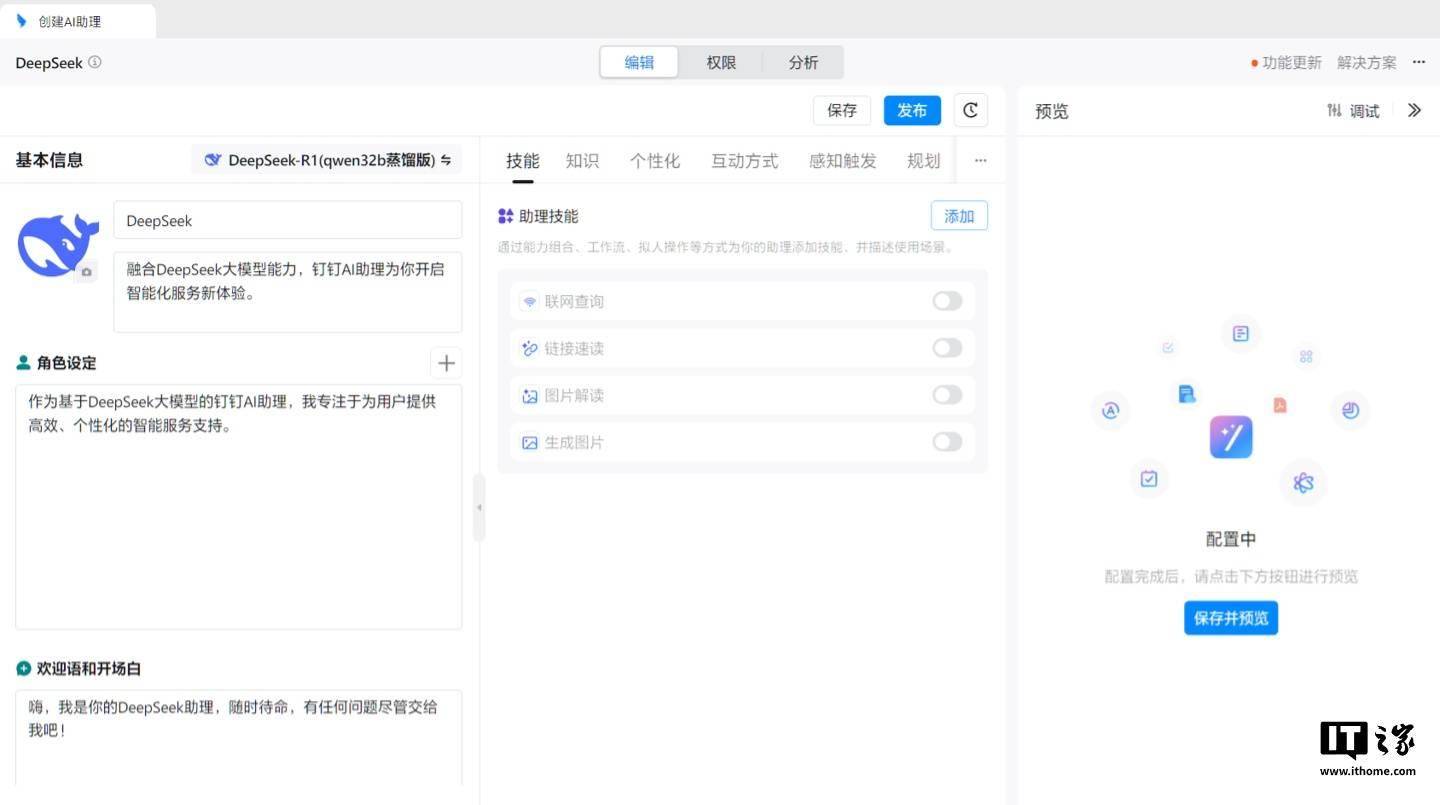Collapse preview panel with double chevron

pyautogui.click(x=1414, y=111)
